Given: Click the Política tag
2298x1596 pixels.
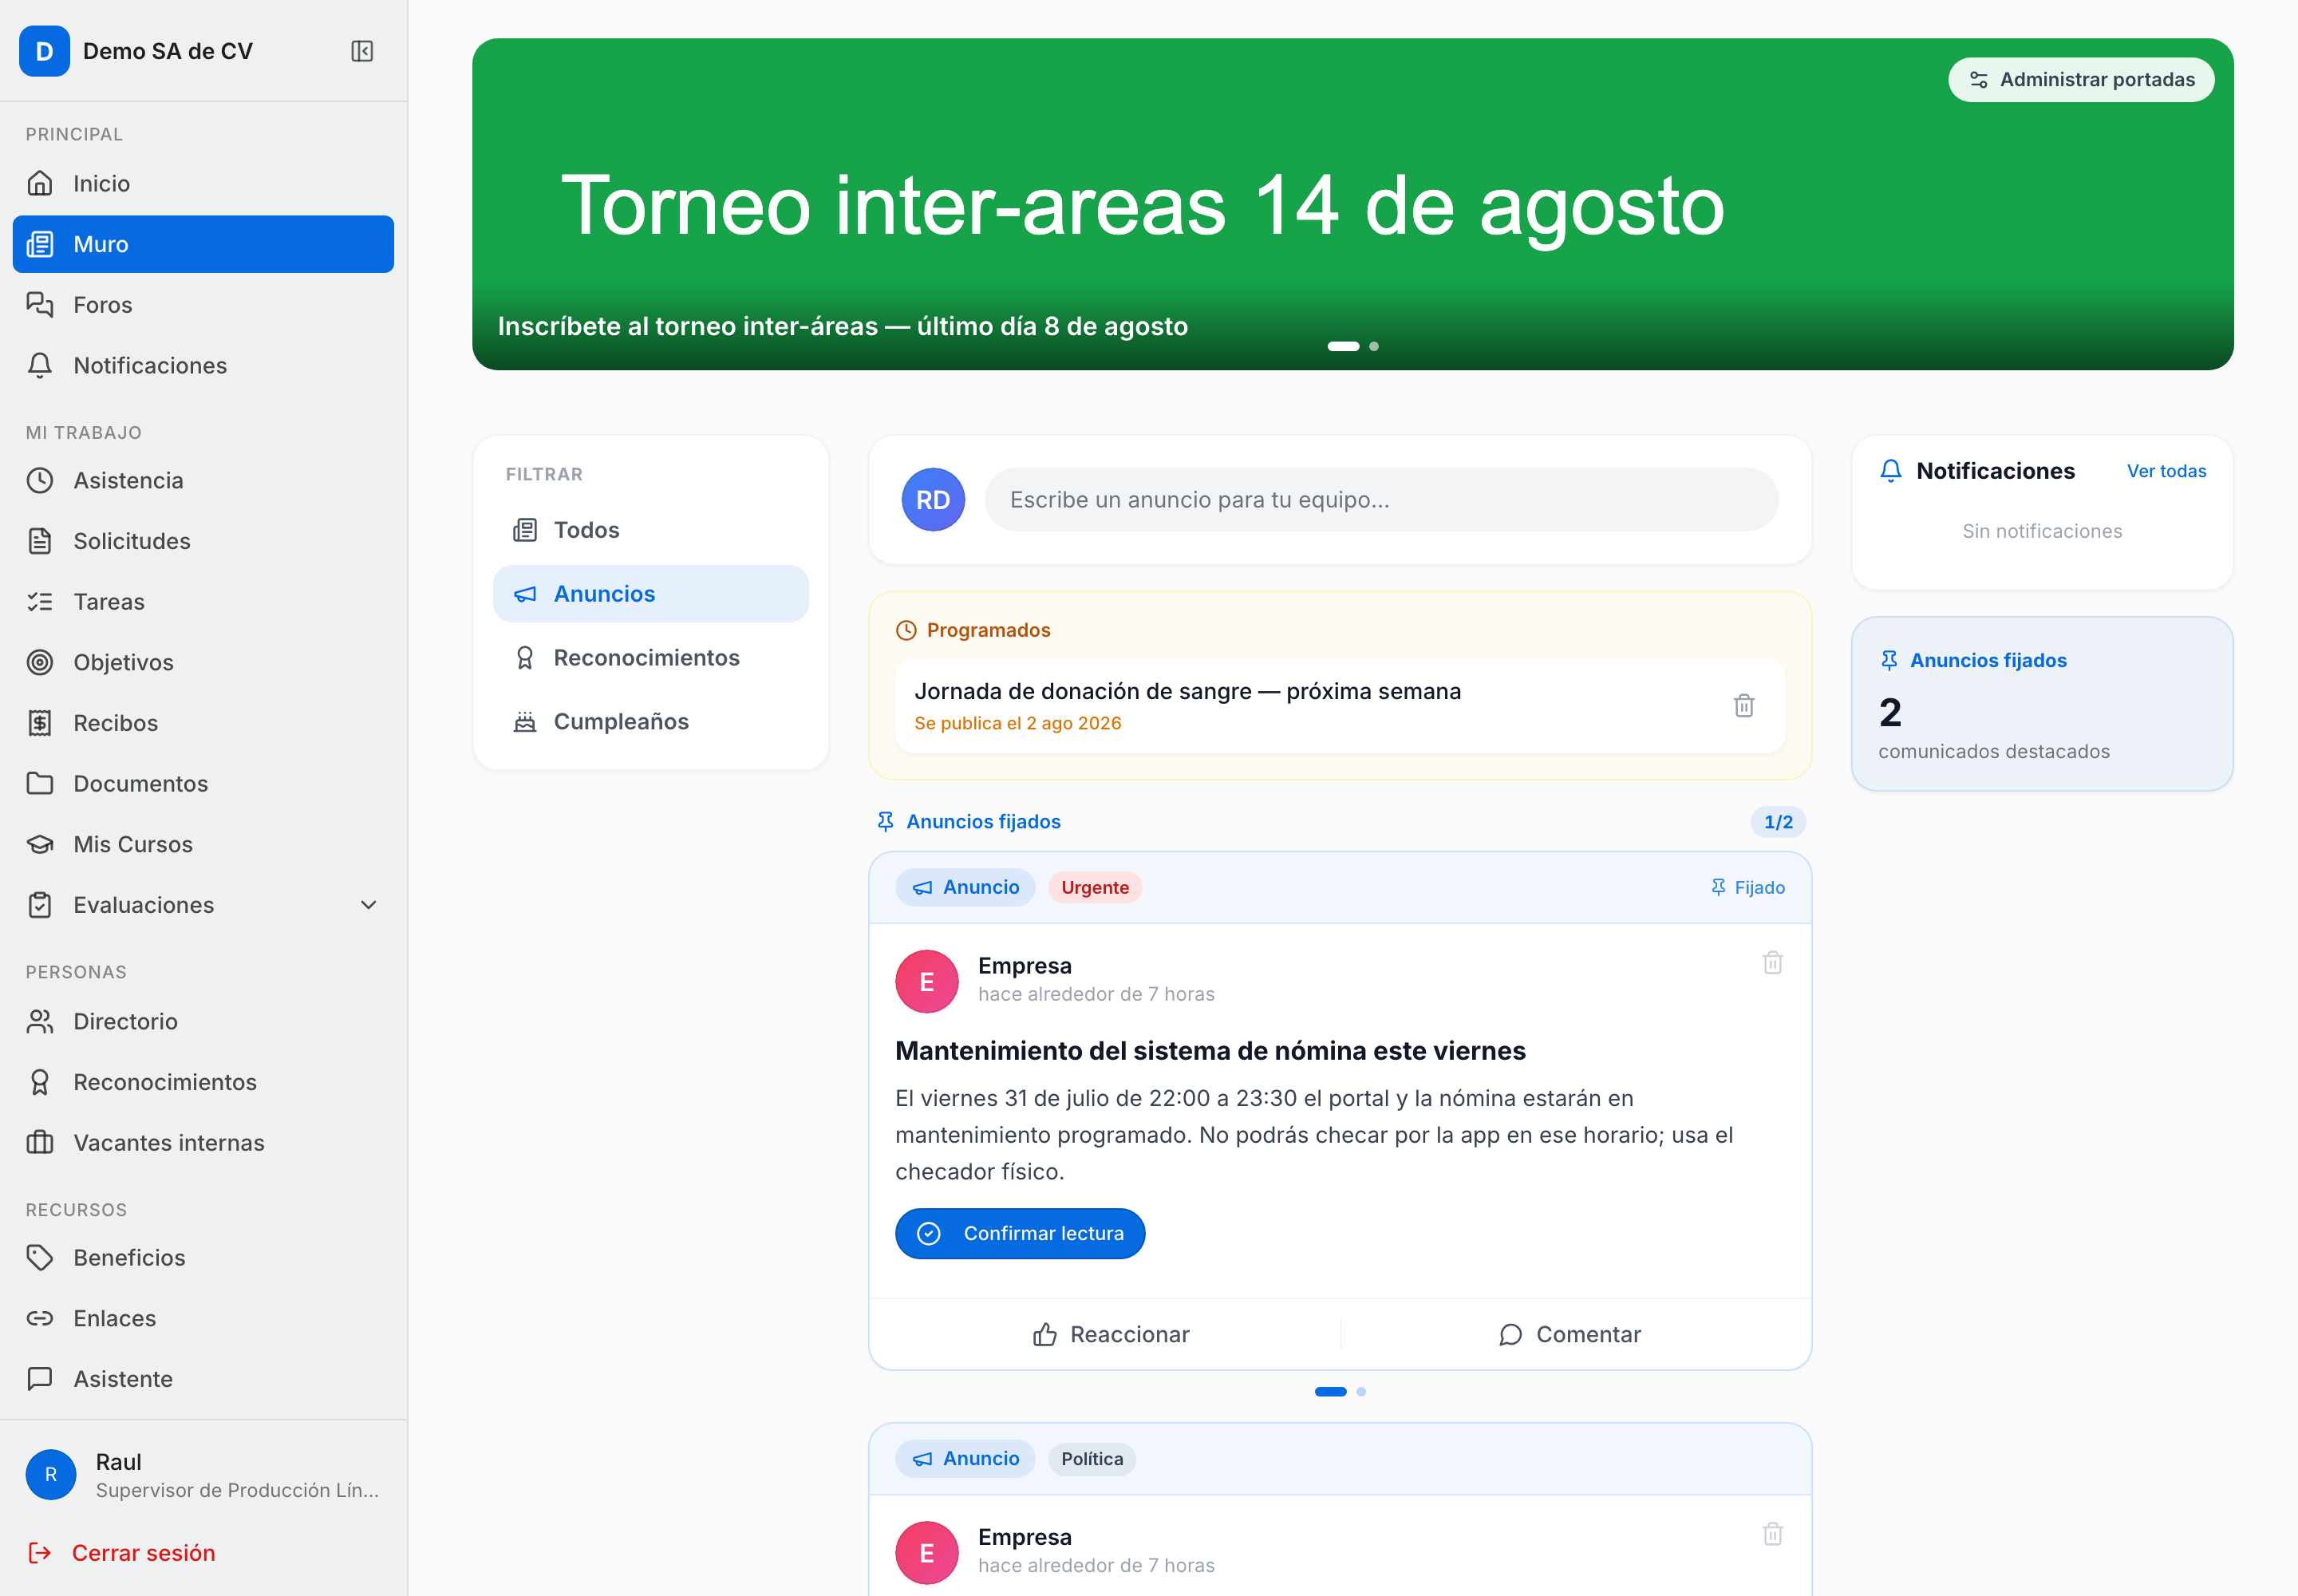Looking at the screenshot, I should (1092, 1460).
